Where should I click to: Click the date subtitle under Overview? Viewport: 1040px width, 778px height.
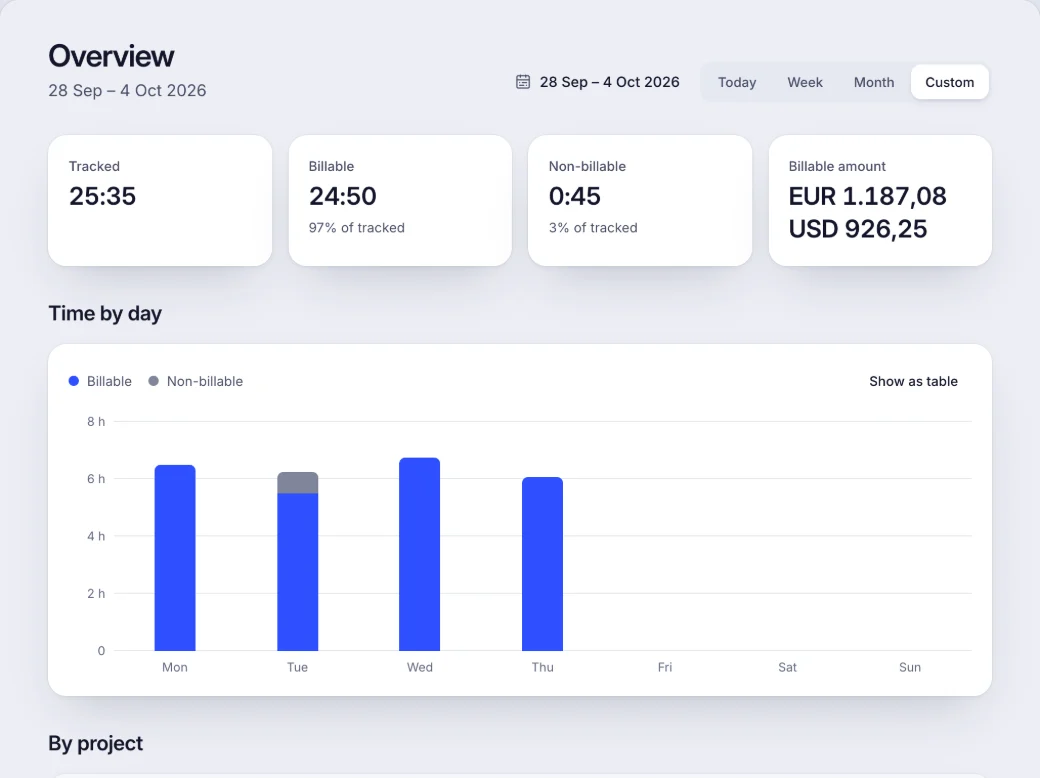(x=127, y=90)
